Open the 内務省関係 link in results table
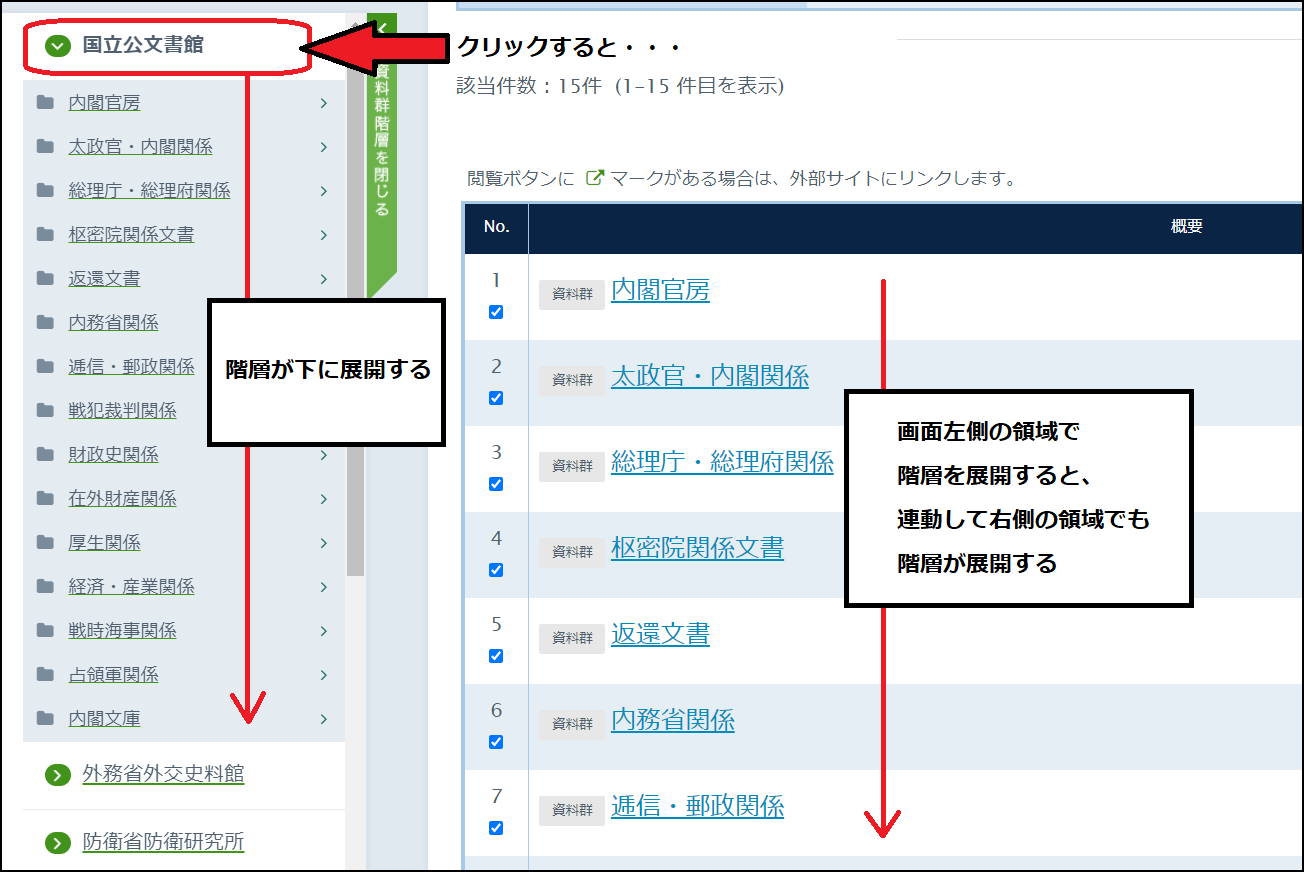Screen dimensions: 1304x872 (x=673, y=721)
